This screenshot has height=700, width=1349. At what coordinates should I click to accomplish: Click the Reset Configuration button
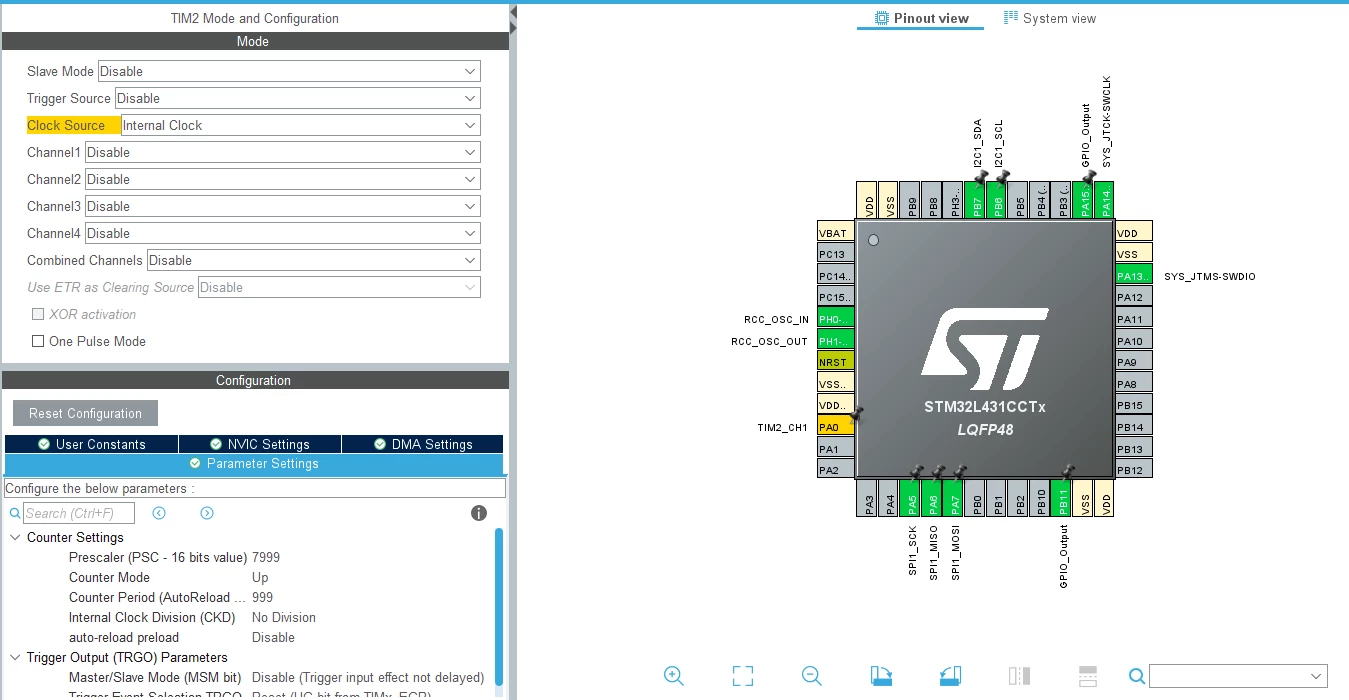pos(85,413)
